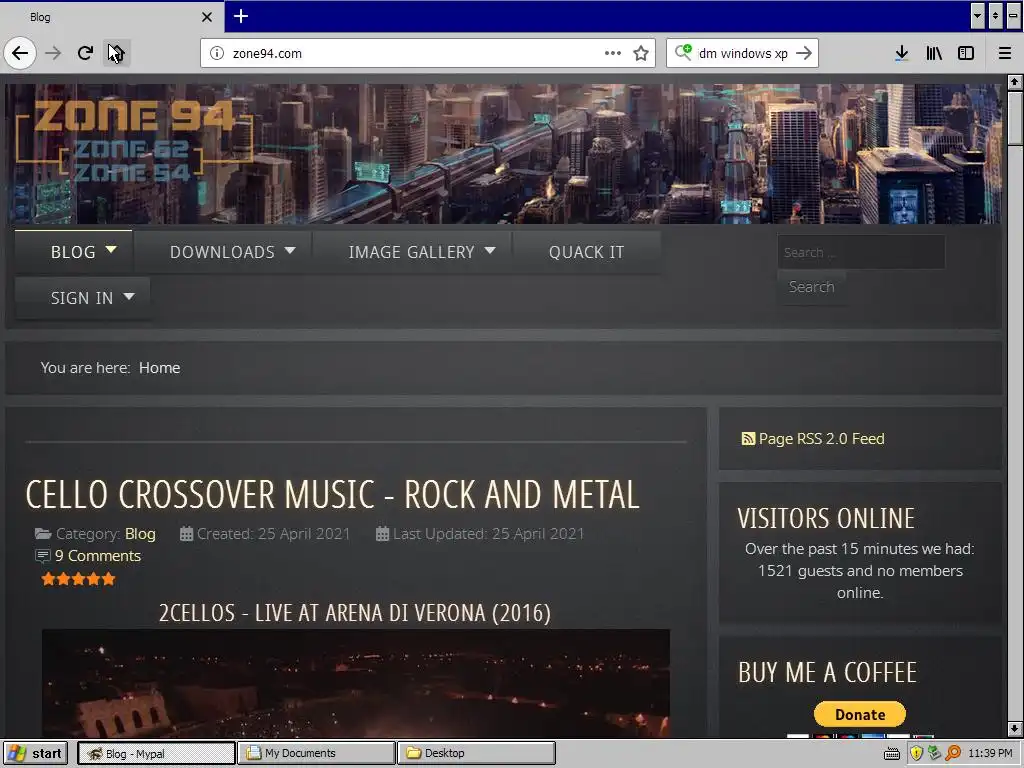The width and height of the screenshot is (1024, 768).
Task: Click the site Search text field
Action: coord(861,252)
